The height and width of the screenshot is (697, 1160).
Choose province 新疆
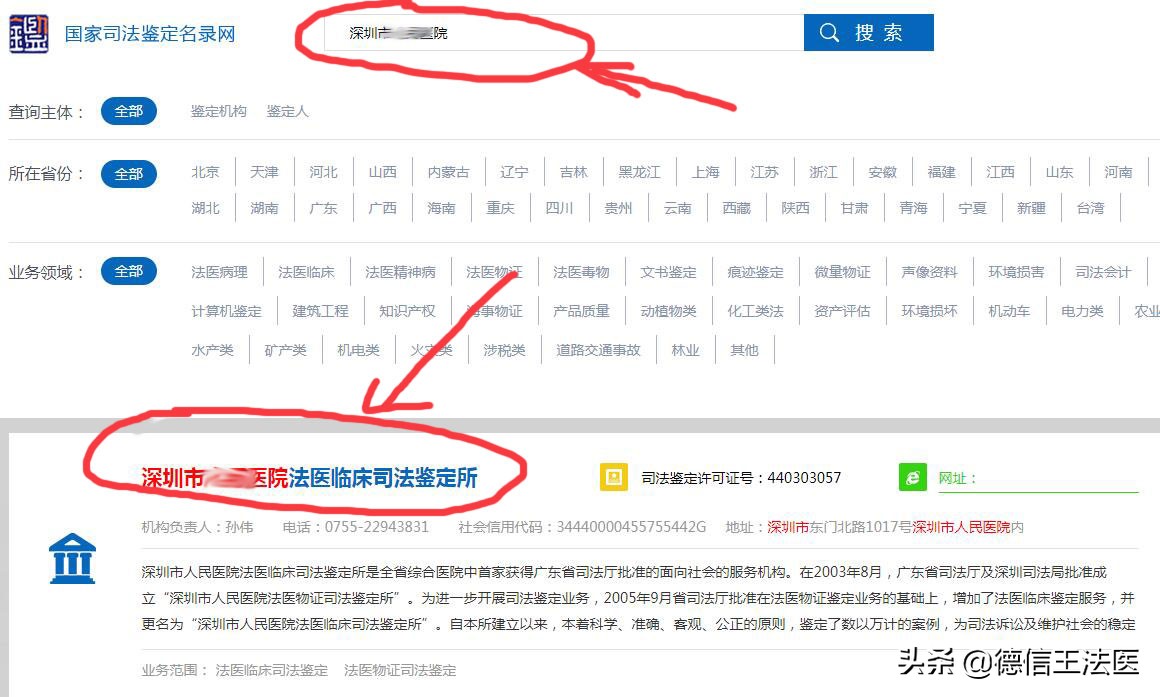1031,208
